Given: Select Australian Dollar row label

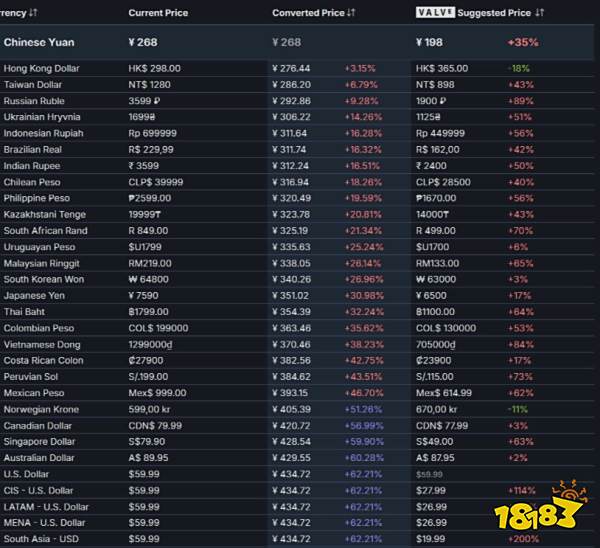Looking at the screenshot, I should click(x=39, y=458).
